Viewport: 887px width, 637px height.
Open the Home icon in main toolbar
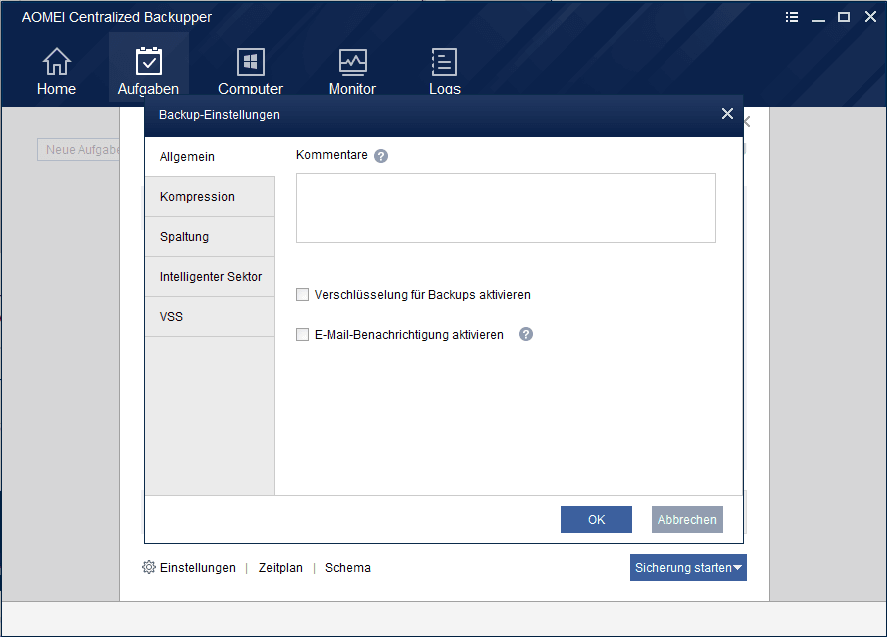coord(57,62)
